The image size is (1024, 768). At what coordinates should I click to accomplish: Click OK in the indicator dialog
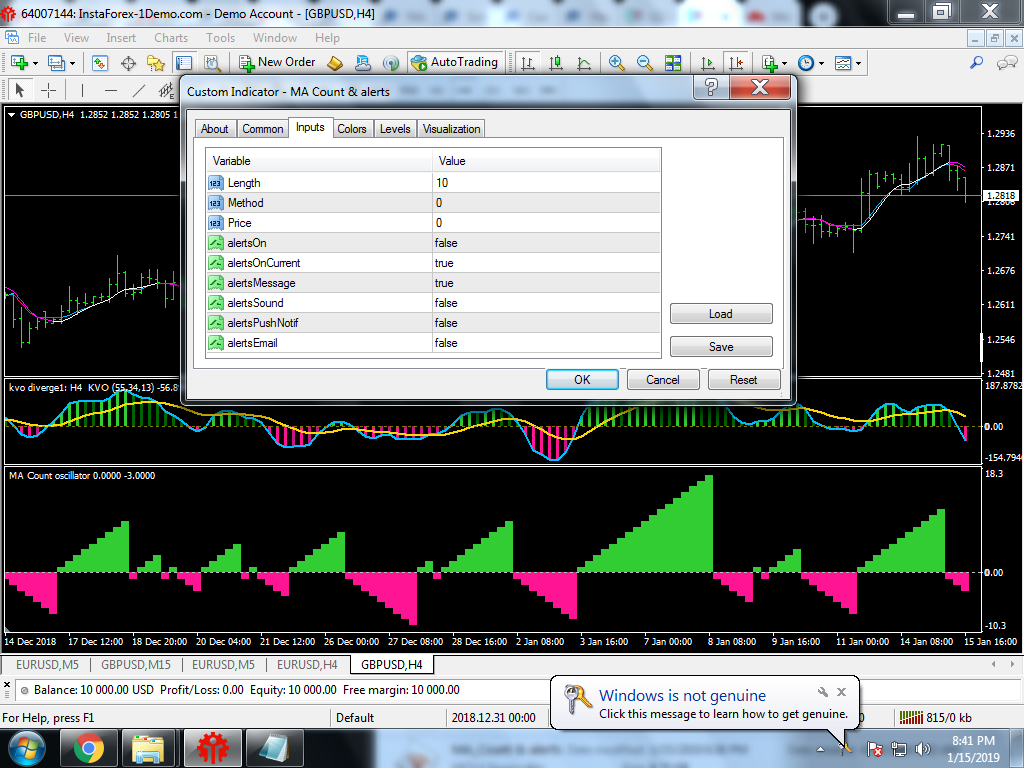pos(582,379)
